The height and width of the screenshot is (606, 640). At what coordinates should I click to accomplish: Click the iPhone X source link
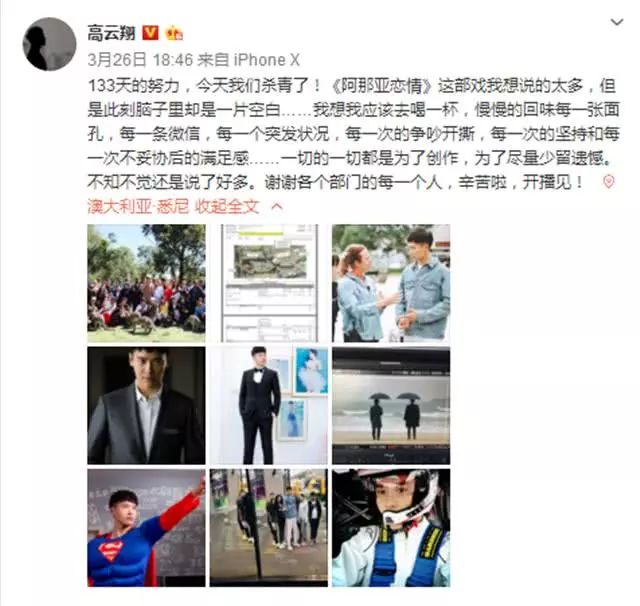267,60
